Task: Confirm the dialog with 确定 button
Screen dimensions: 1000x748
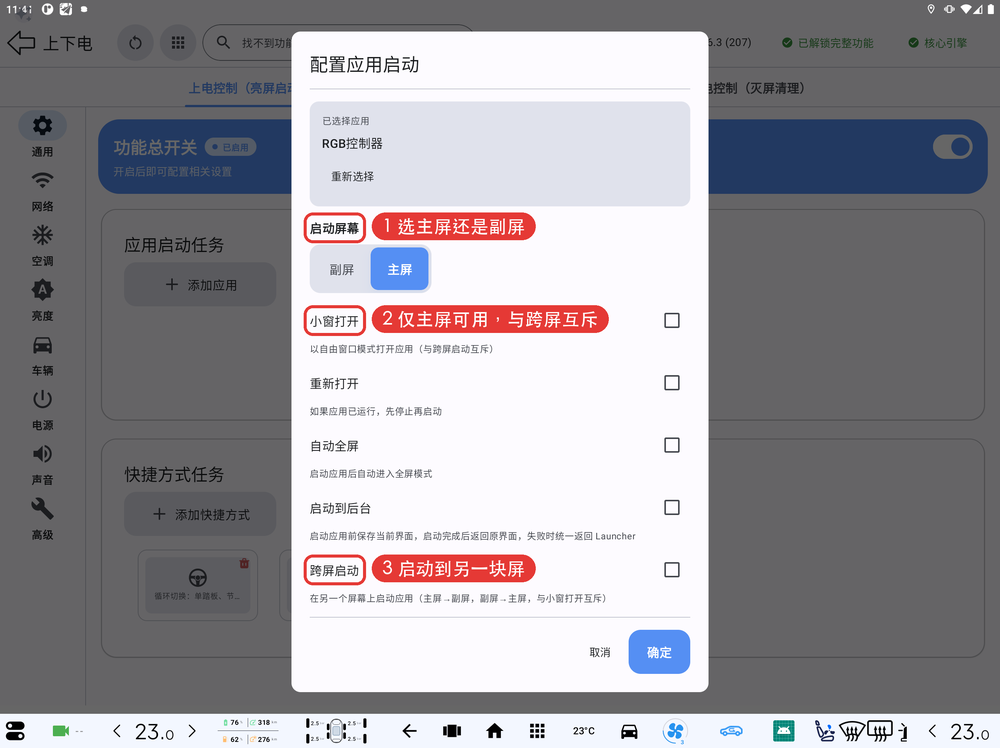Action: 659,652
